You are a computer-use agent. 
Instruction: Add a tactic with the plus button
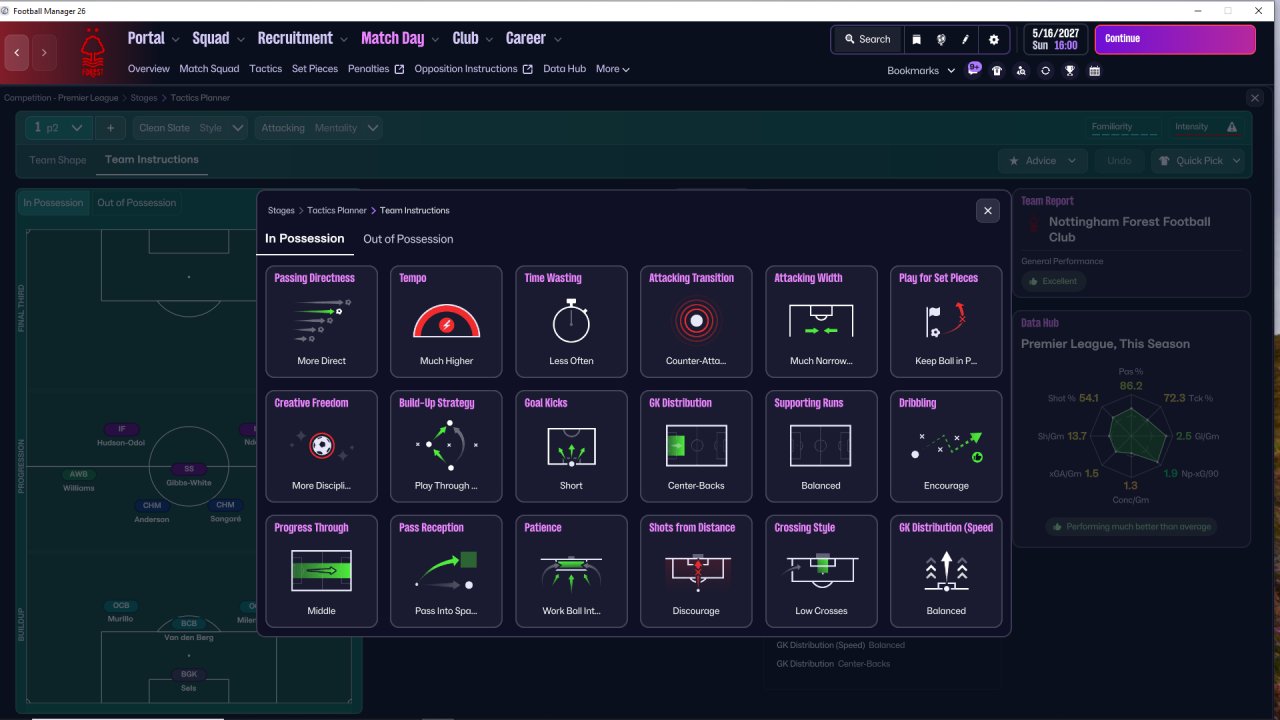point(110,128)
